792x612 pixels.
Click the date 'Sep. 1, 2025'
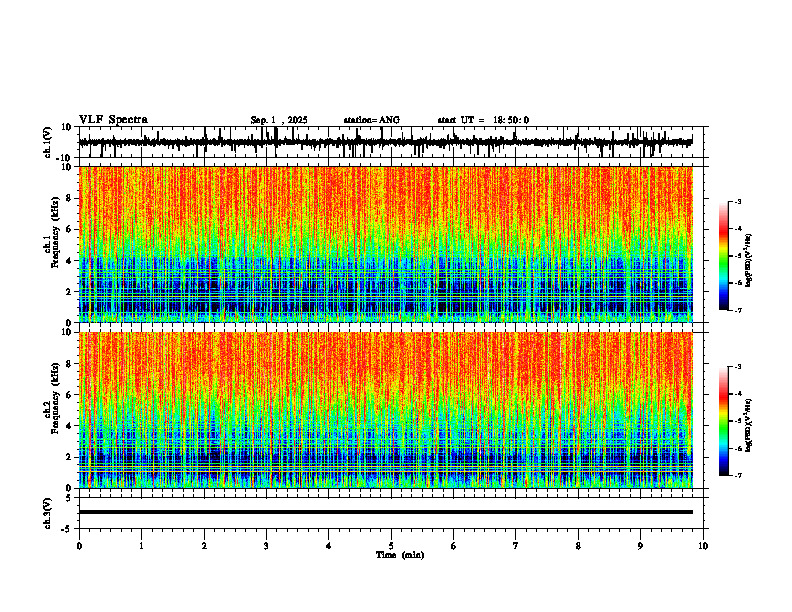pos(279,120)
